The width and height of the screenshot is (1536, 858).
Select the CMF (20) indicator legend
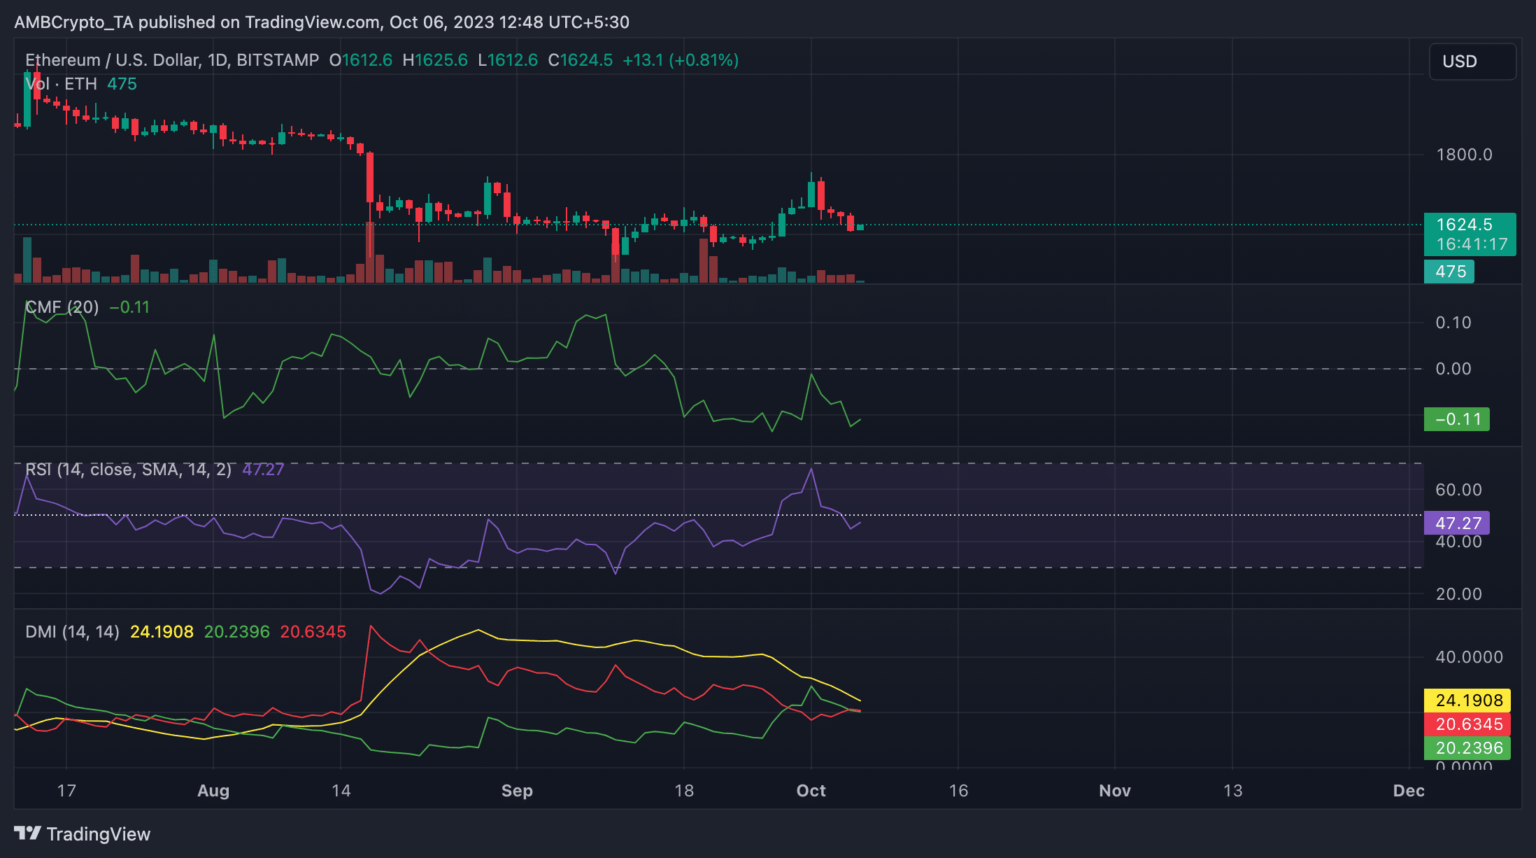(62, 307)
